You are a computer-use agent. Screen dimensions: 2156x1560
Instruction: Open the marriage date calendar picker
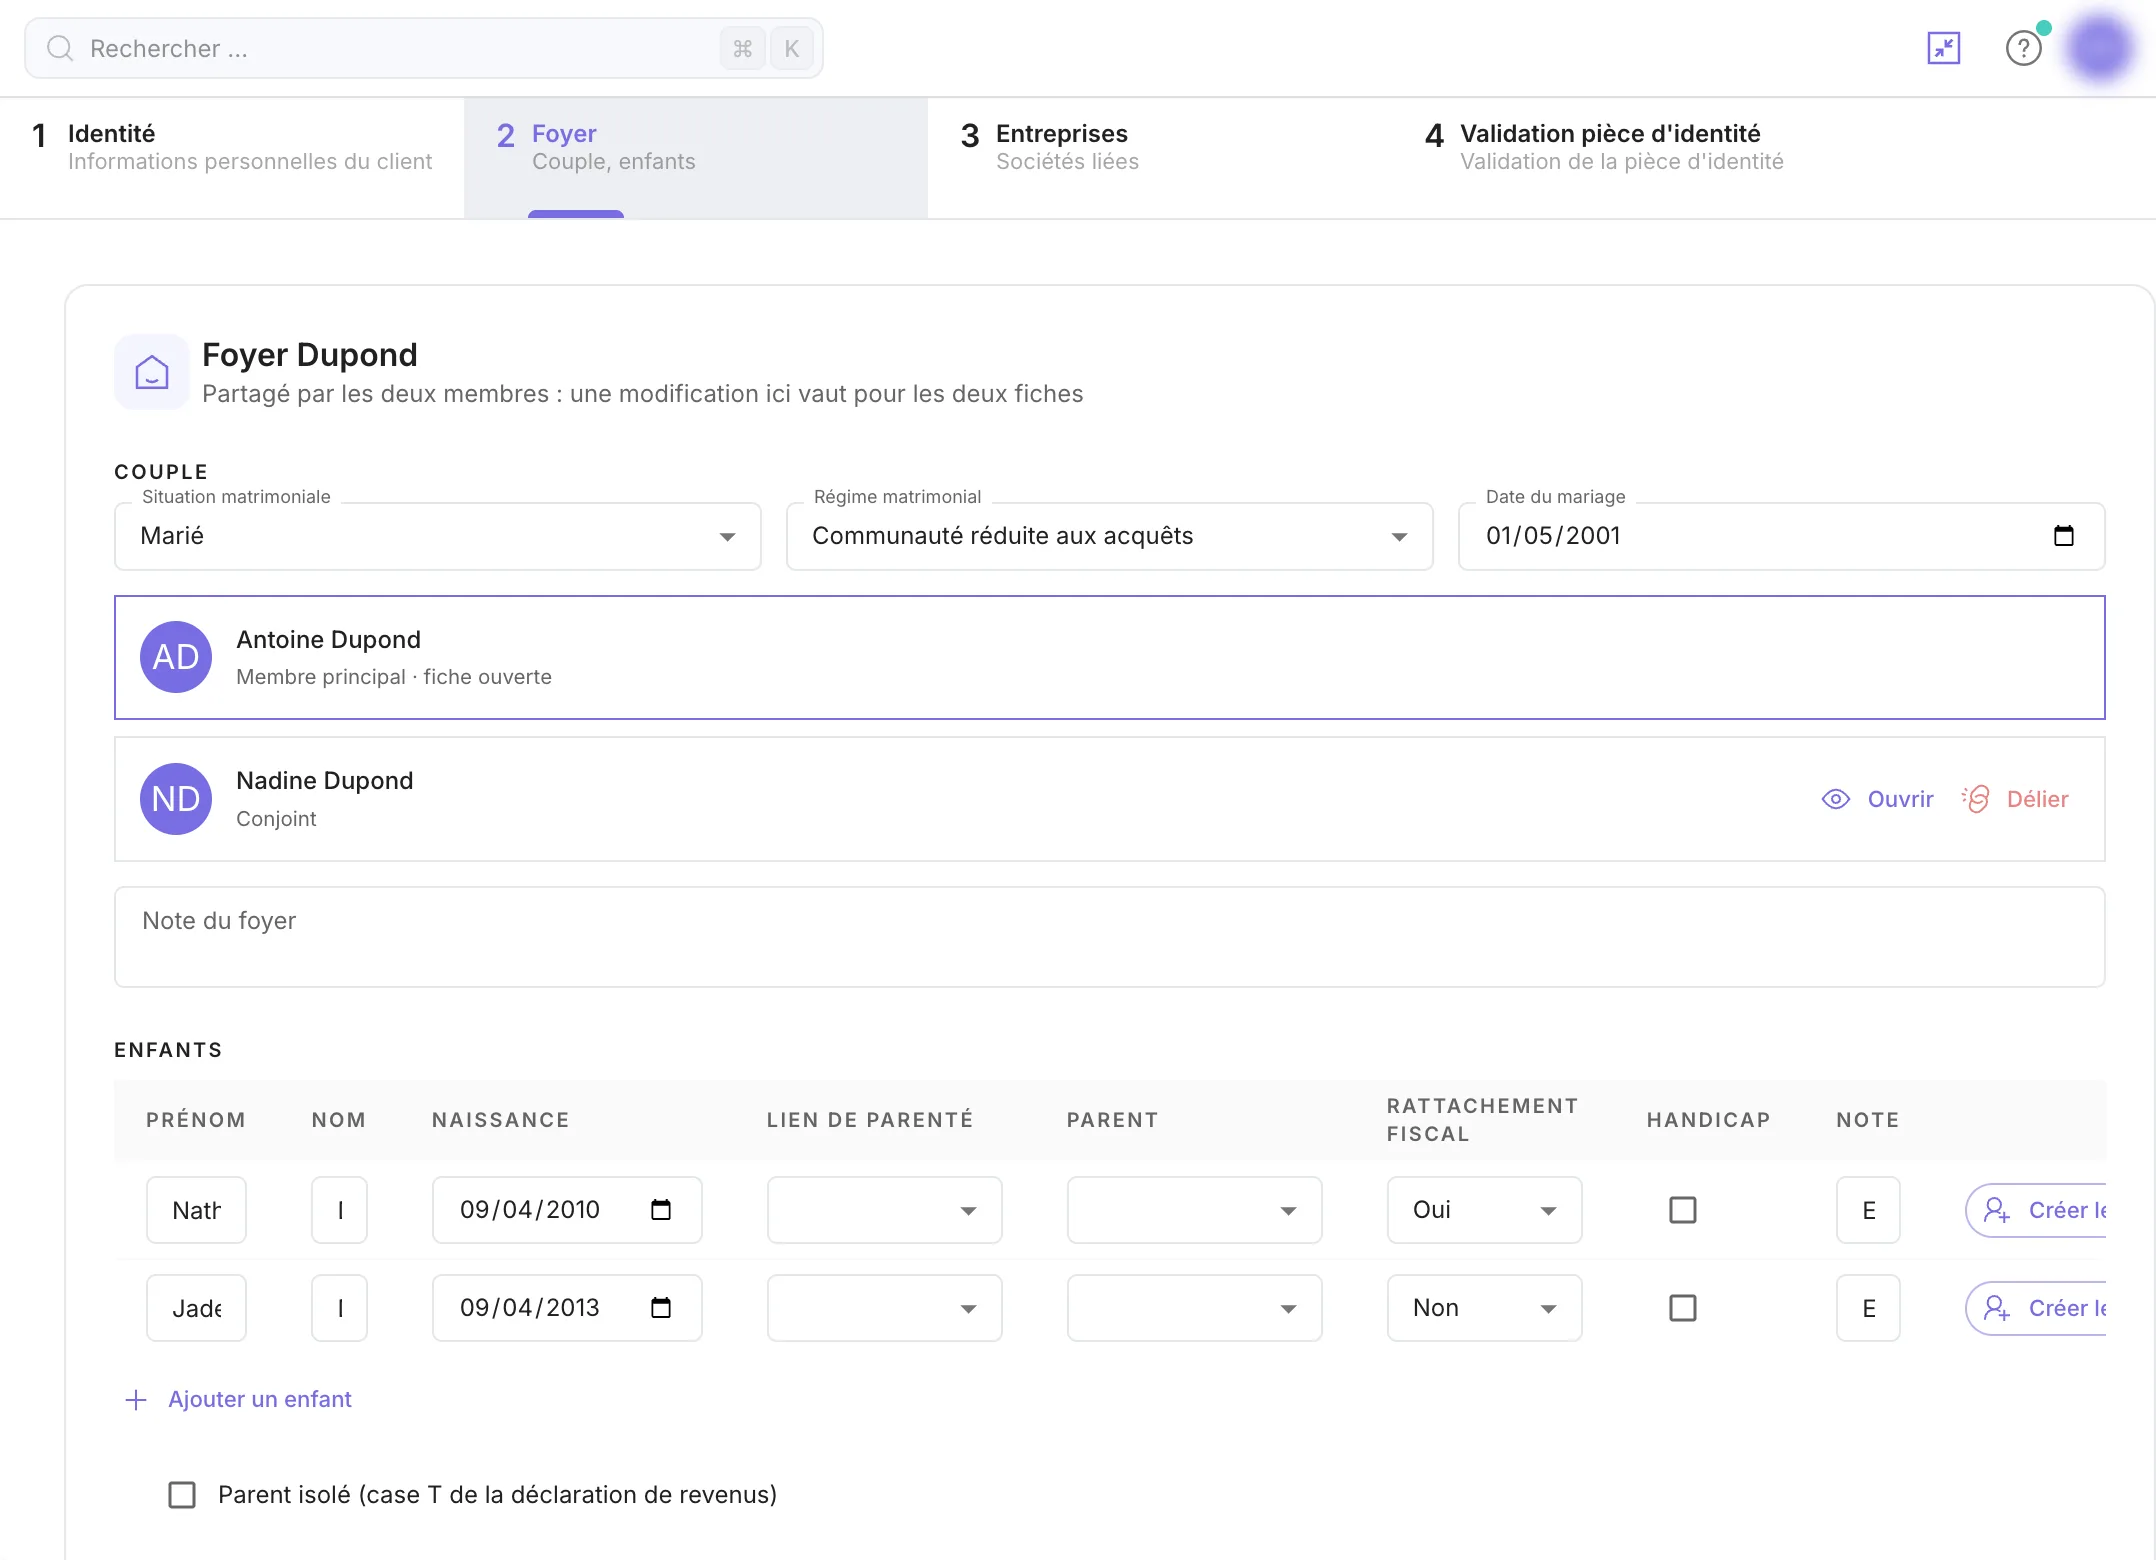[2063, 536]
